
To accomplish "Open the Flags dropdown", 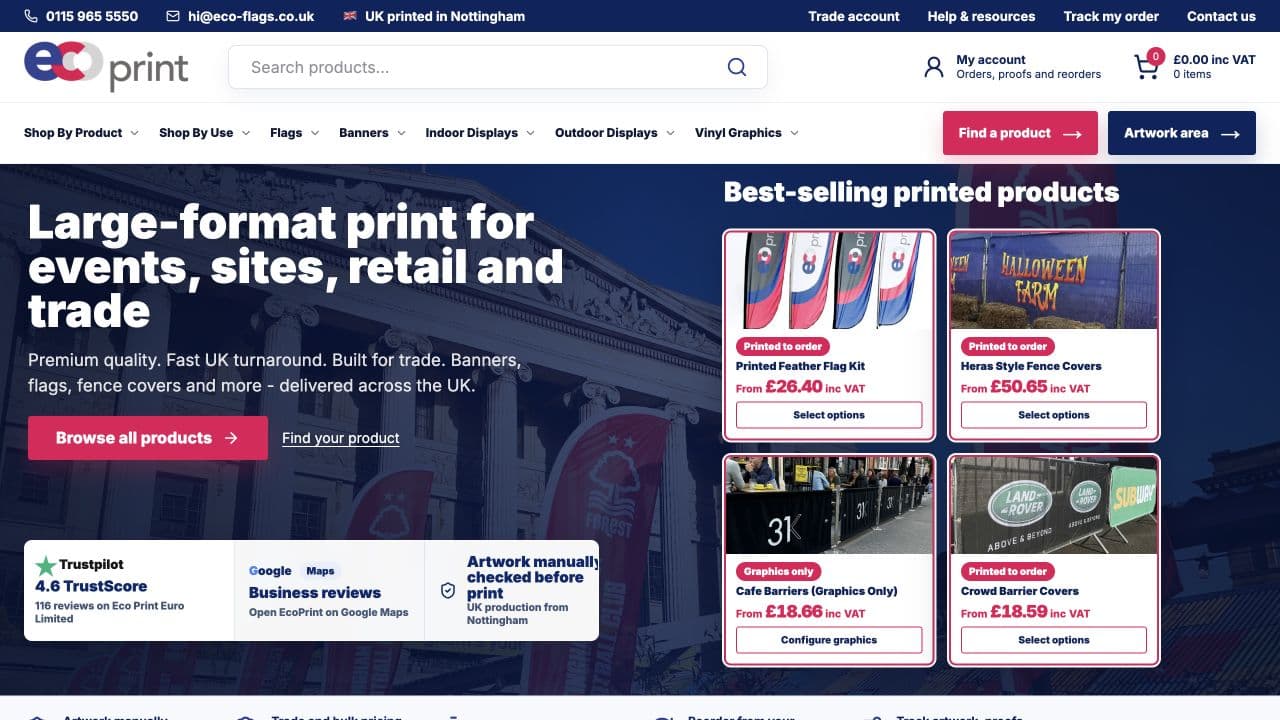I will pos(294,133).
